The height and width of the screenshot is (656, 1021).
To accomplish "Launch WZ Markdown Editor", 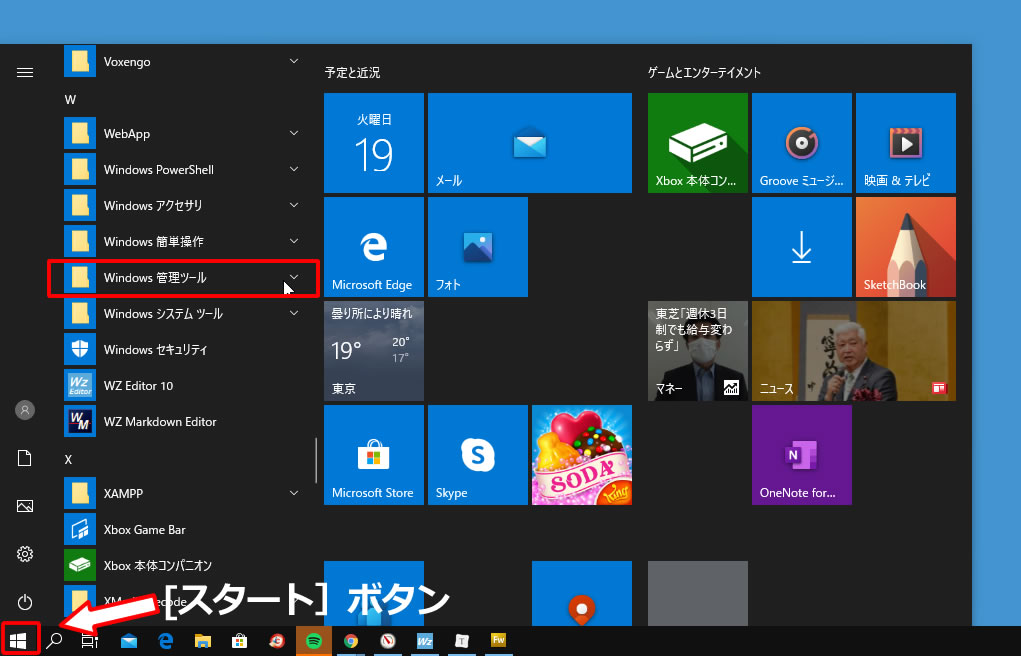I will click(182, 421).
